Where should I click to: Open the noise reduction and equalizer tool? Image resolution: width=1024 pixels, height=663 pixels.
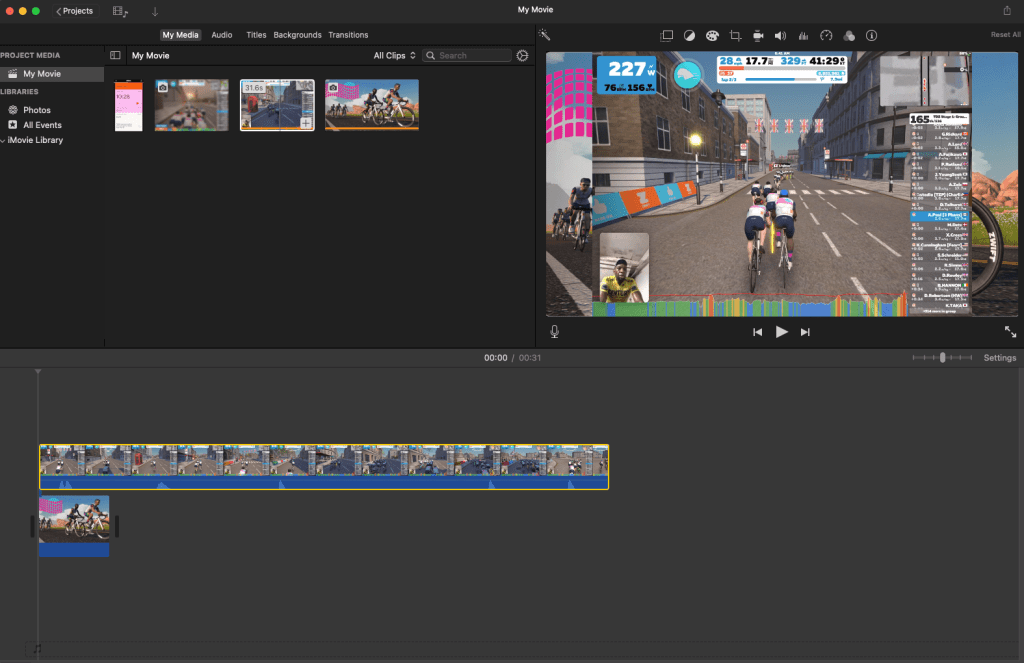click(x=802, y=35)
